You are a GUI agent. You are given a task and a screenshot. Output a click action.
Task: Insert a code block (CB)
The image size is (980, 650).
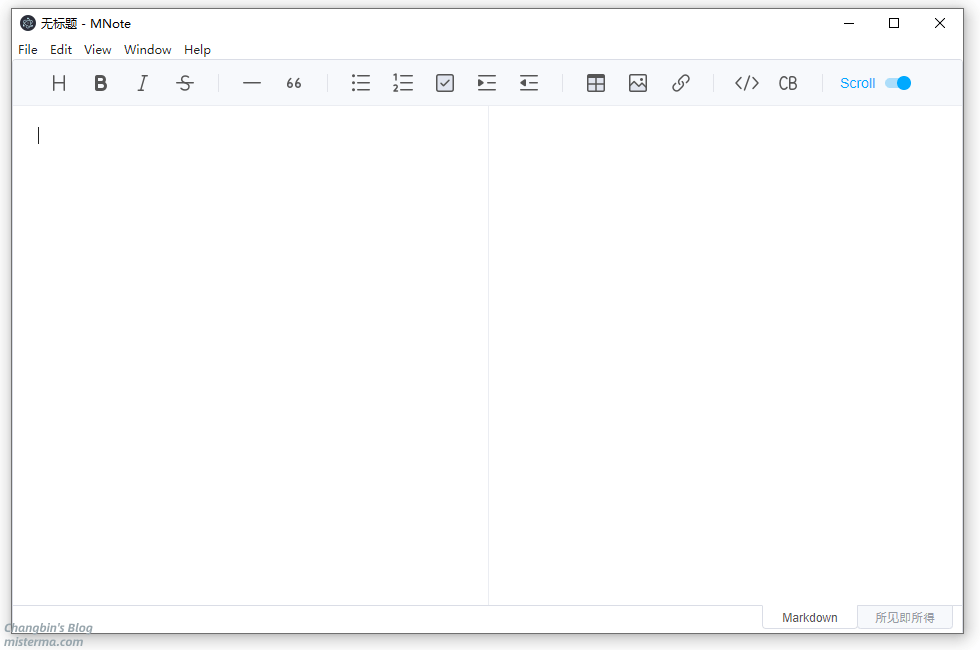789,83
